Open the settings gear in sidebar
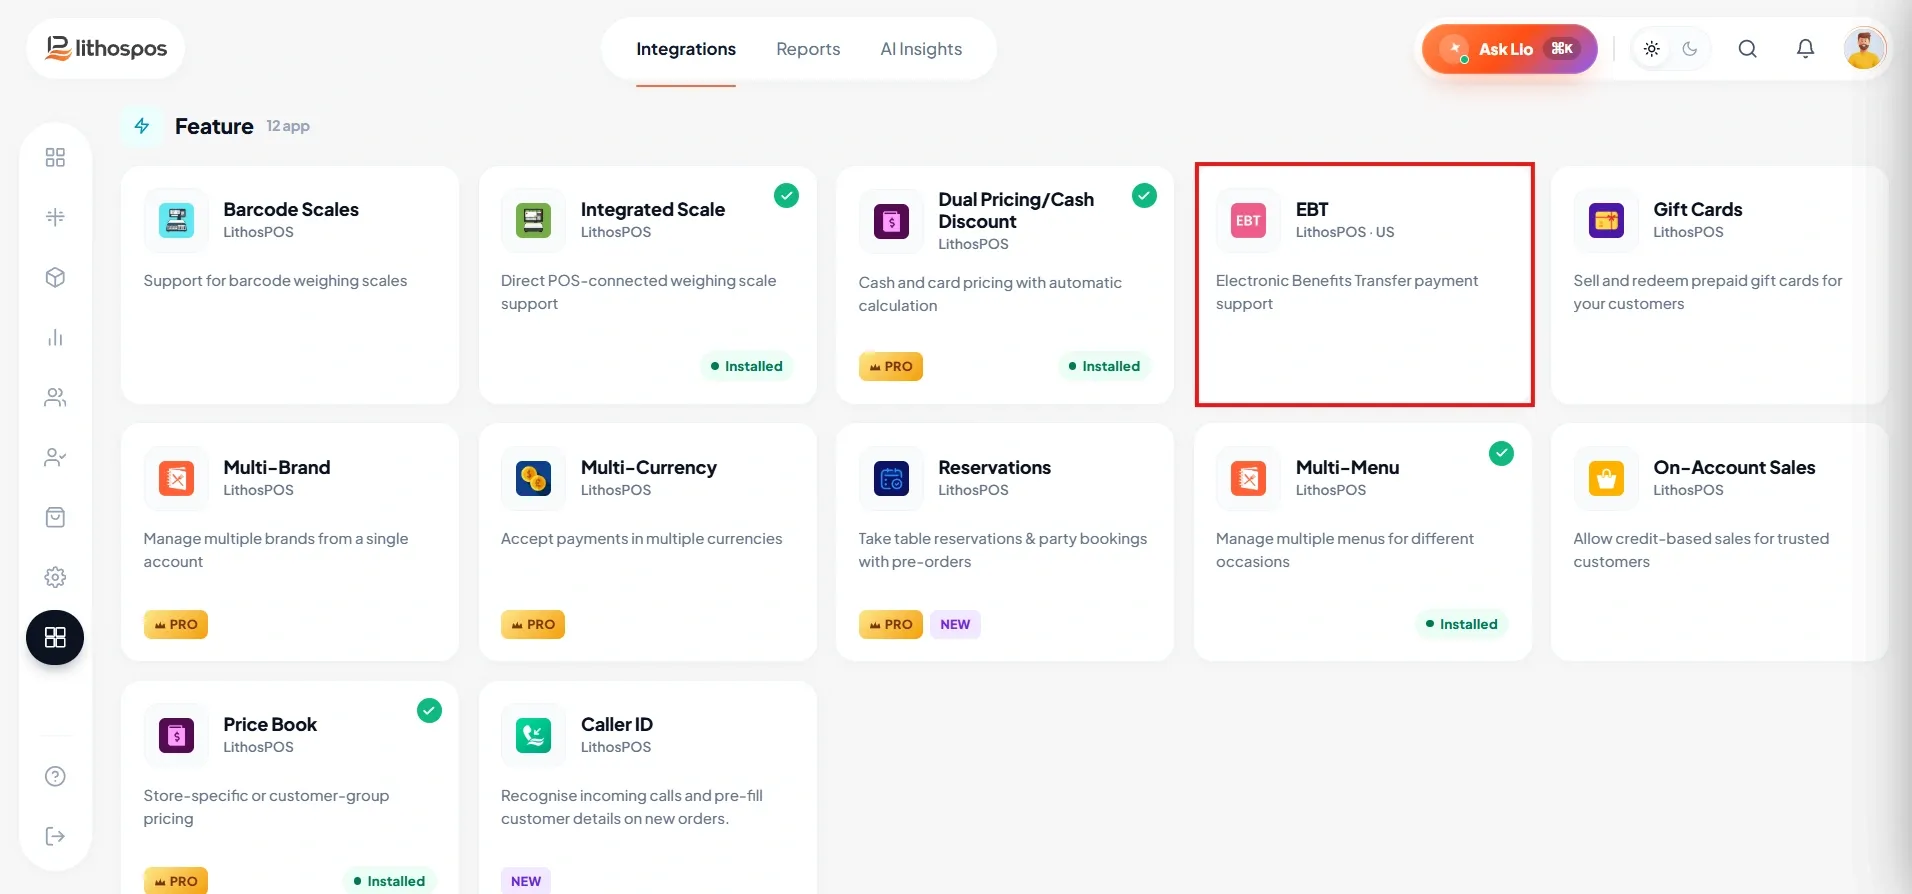Screen dimensions: 1912x894 click(55, 578)
